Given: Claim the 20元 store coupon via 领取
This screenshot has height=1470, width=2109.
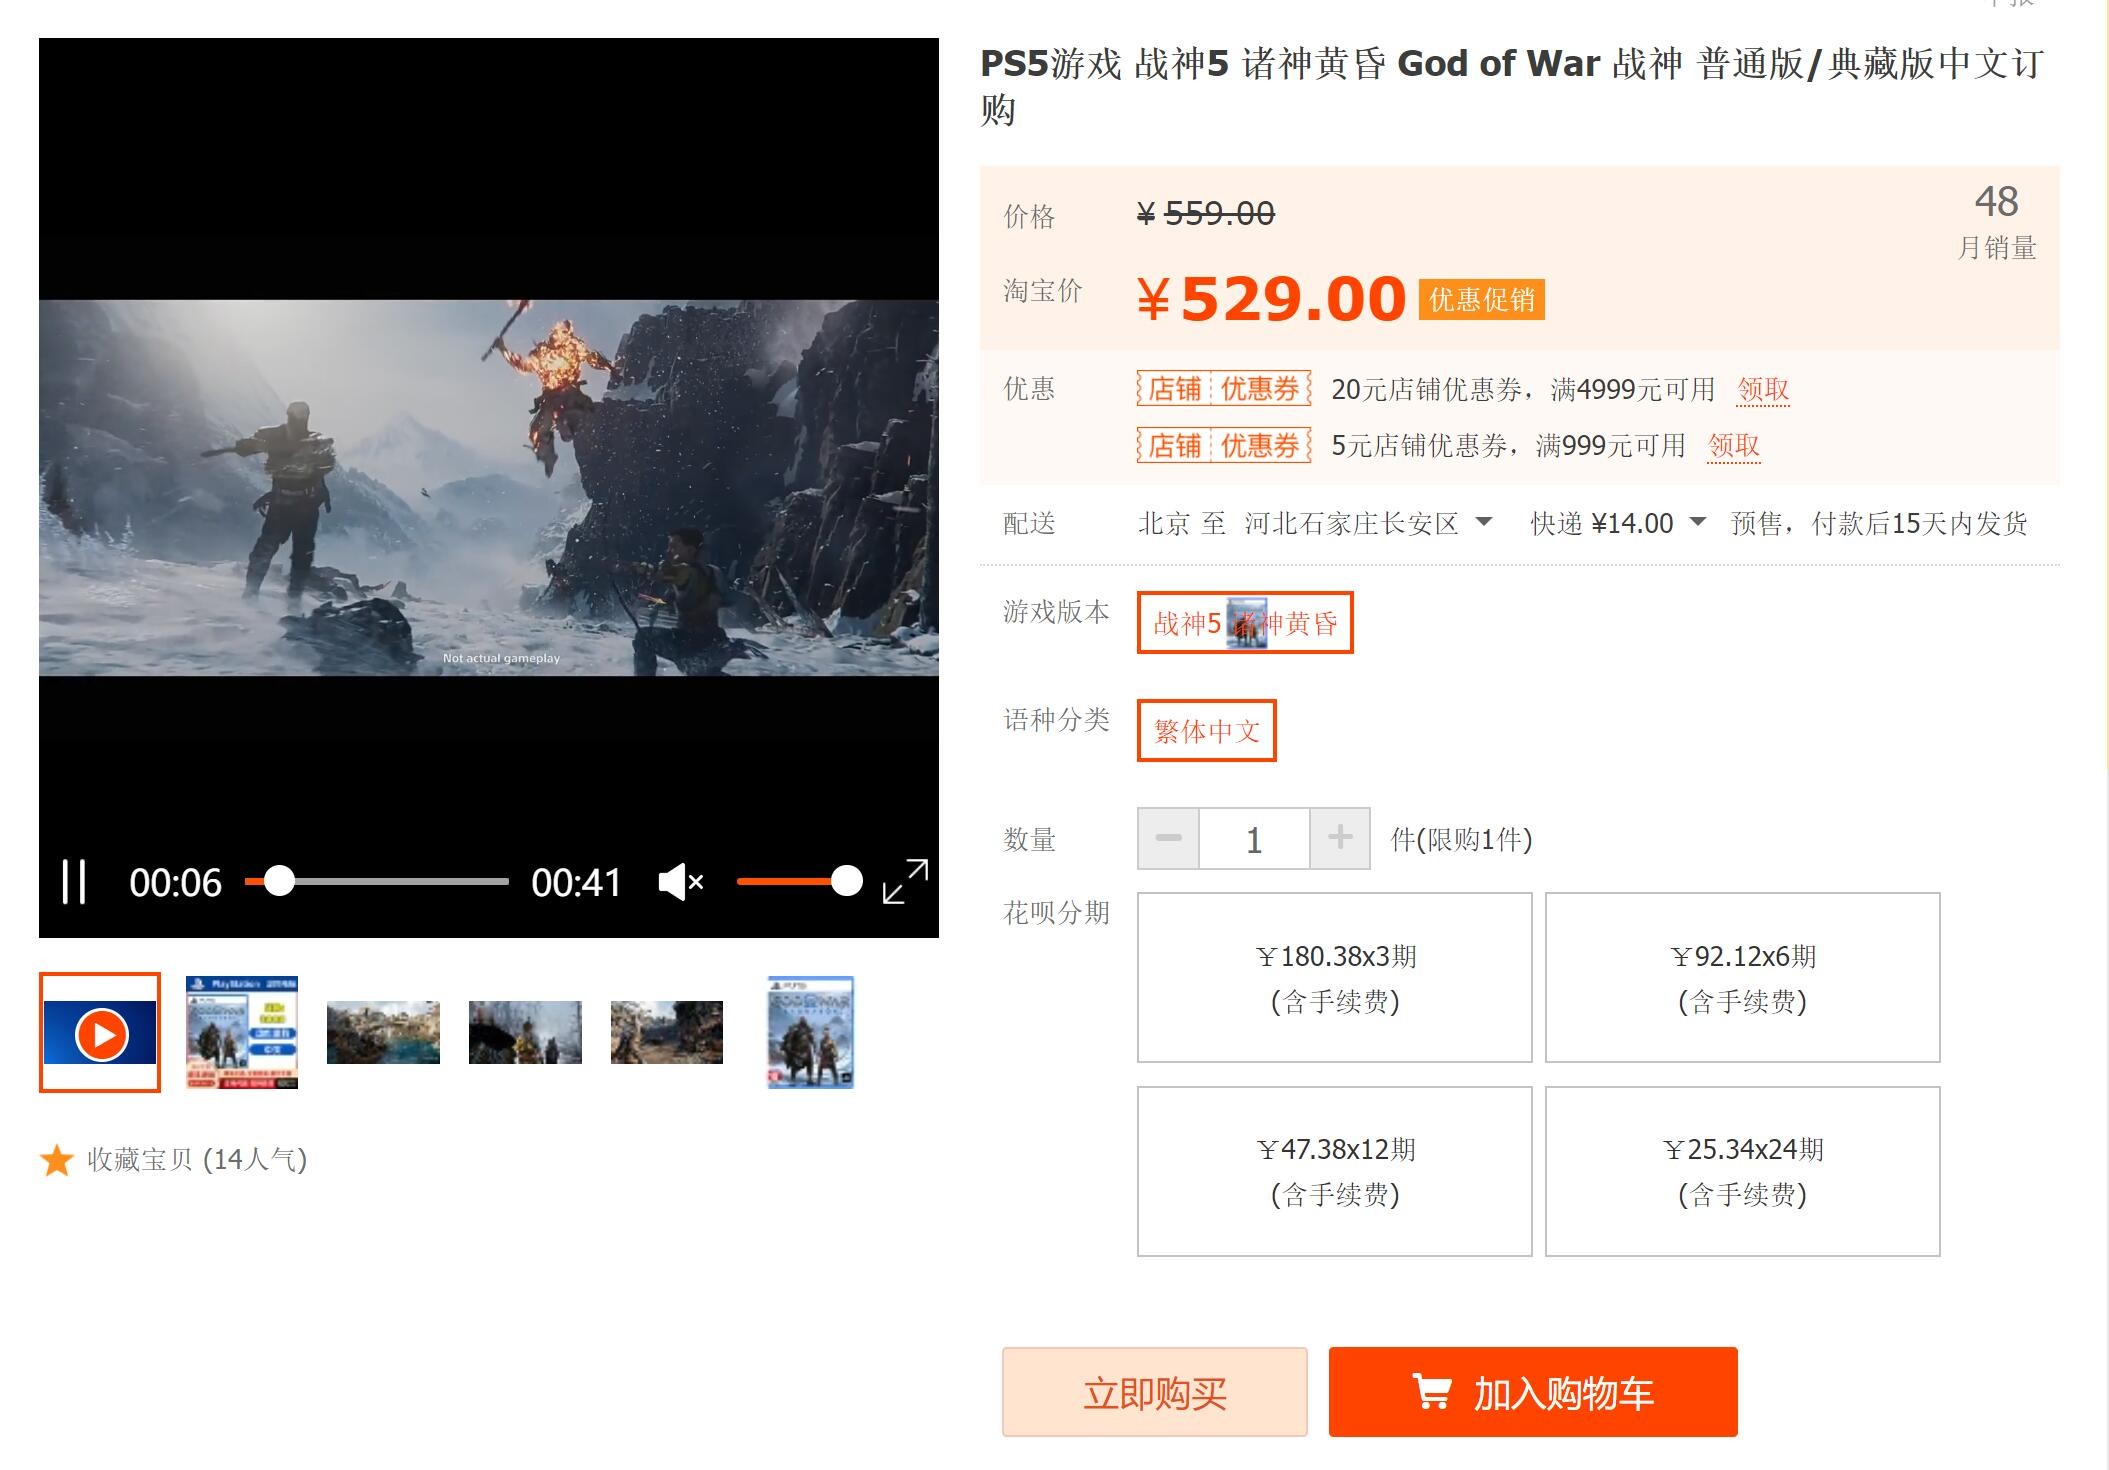Looking at the screenshot, I should pyautogui.click(x=1763, y=389).
